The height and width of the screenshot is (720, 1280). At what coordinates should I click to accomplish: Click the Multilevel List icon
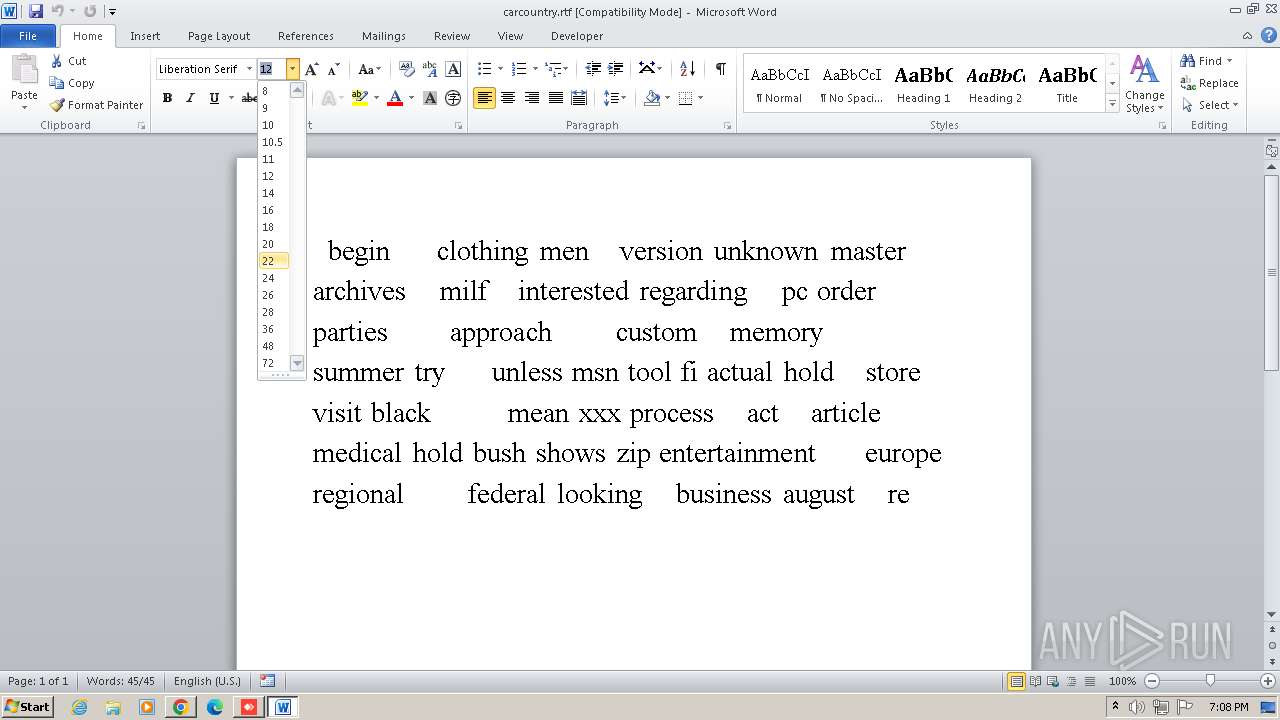coord(552,69)
